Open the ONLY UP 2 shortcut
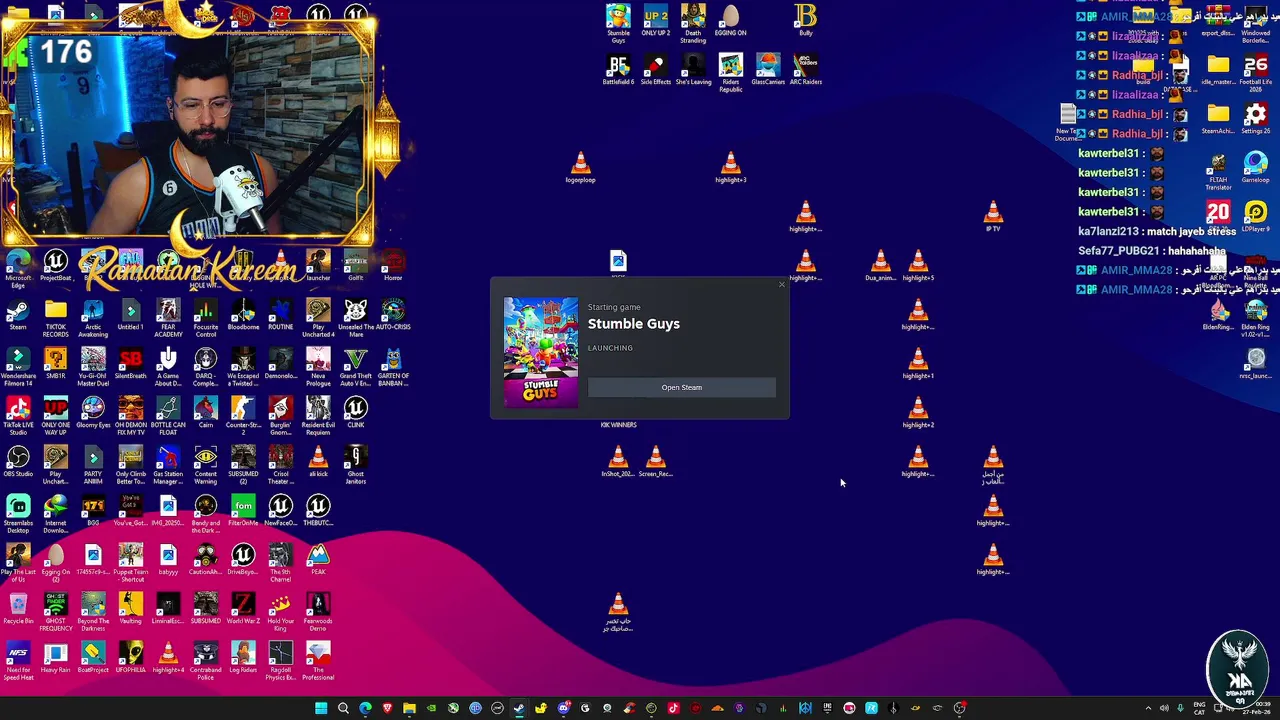Screen dimensions: 1280x720 656,20
